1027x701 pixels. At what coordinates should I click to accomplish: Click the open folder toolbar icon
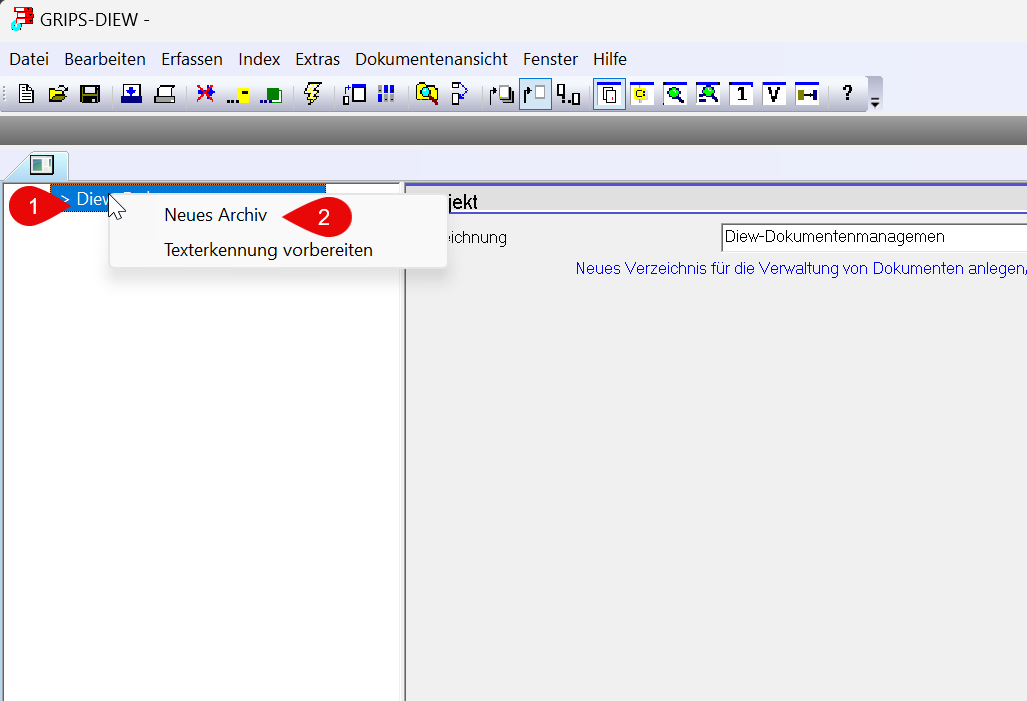[x=58, y=94]
